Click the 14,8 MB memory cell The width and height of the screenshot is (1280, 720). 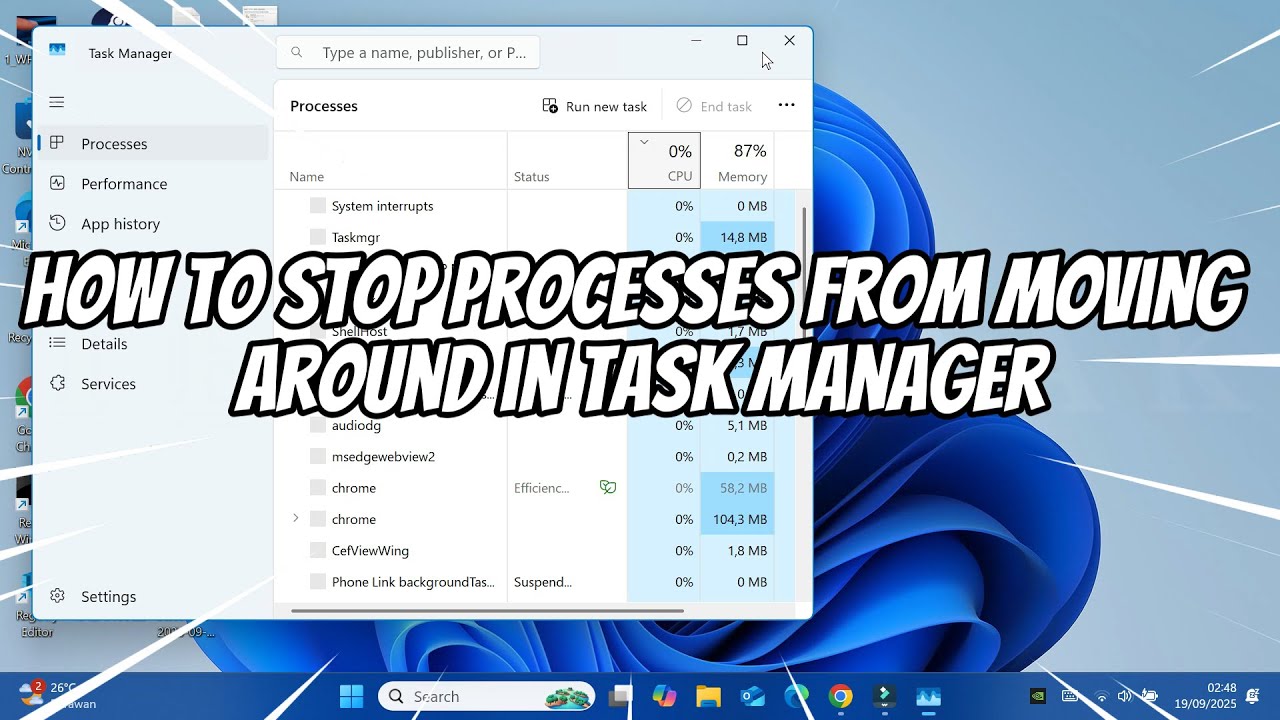[738, 237]
